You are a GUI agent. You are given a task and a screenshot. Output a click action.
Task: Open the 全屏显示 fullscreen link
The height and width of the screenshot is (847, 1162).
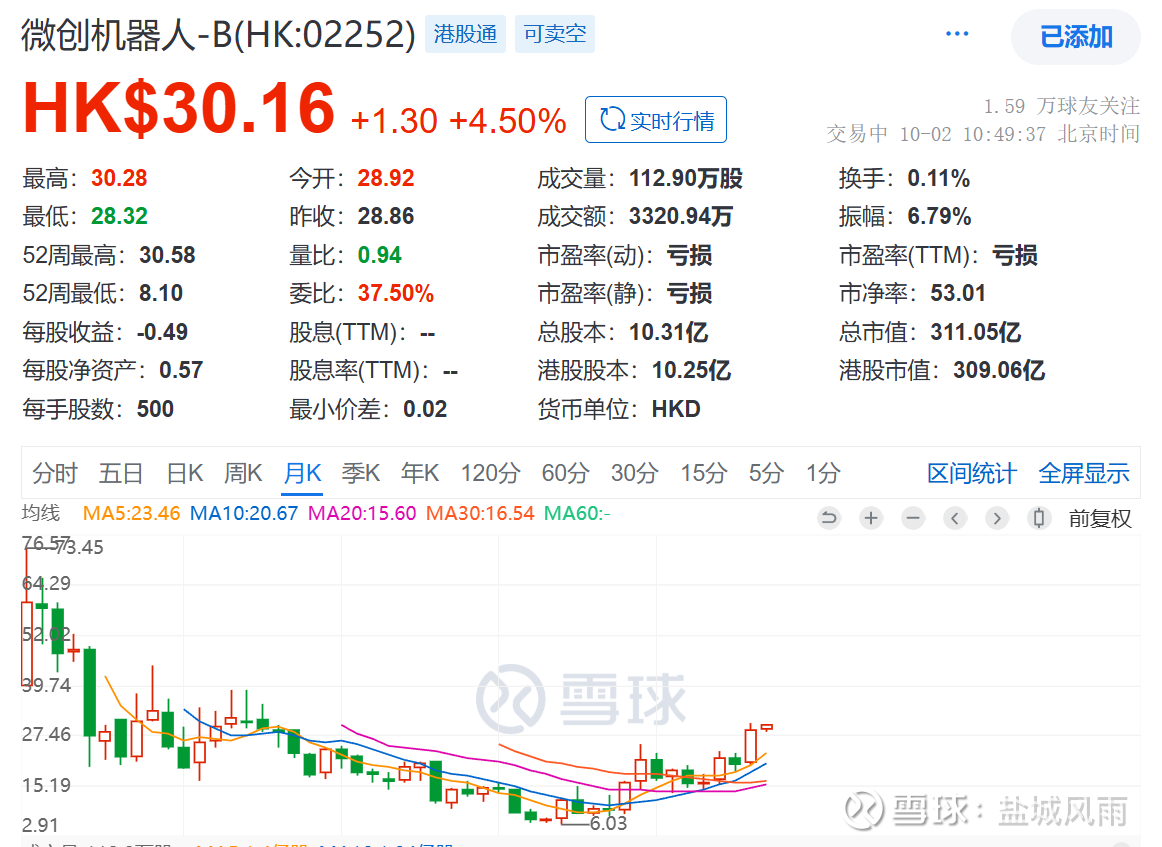point(1083,473)
